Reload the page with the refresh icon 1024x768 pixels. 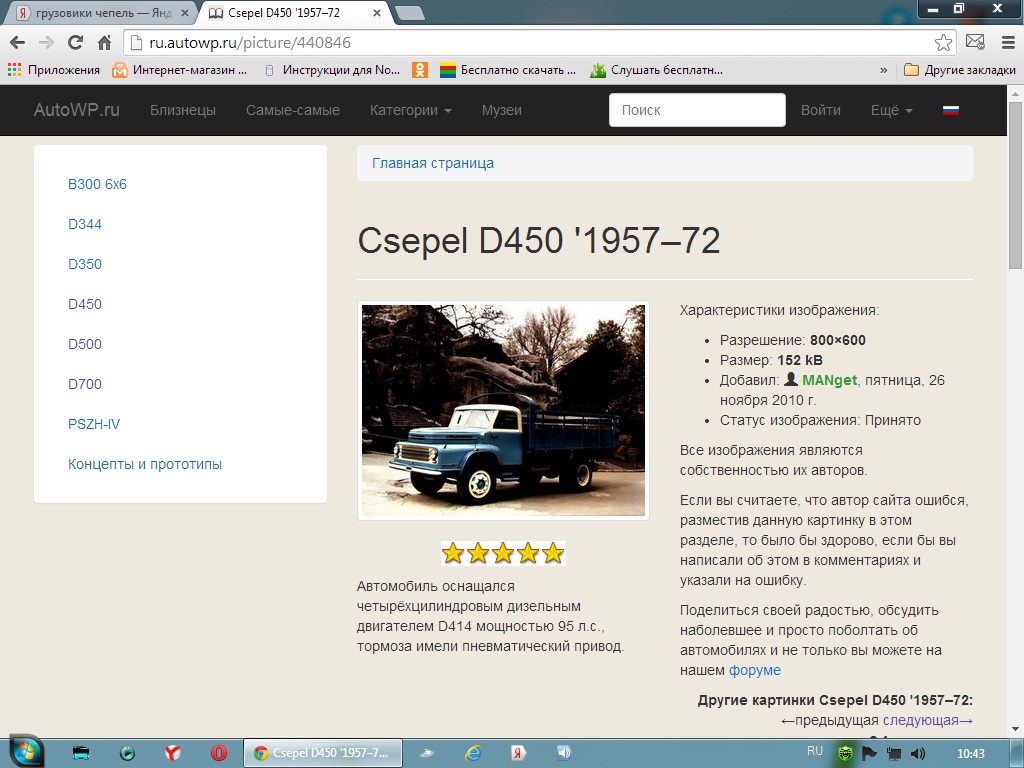[75, 43]
